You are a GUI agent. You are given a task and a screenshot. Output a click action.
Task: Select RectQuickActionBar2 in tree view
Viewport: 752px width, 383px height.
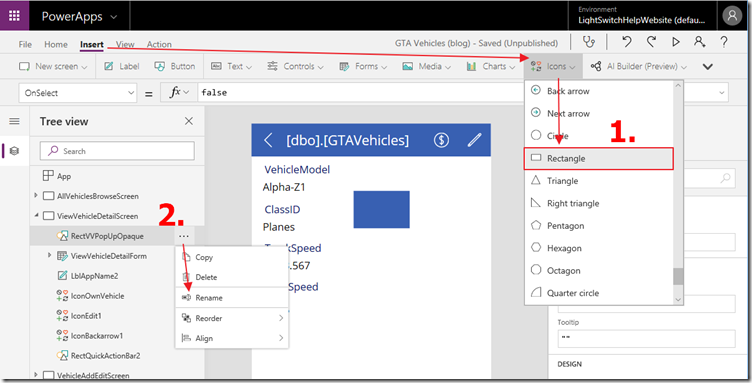pyautogui.click(x=99, y=356)
